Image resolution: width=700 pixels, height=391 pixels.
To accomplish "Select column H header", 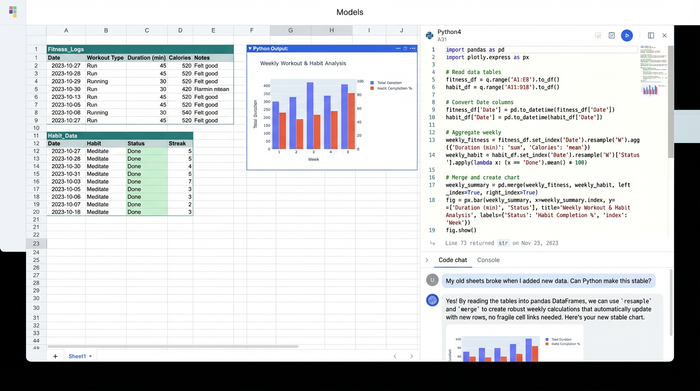I will [x=332, y=30].
